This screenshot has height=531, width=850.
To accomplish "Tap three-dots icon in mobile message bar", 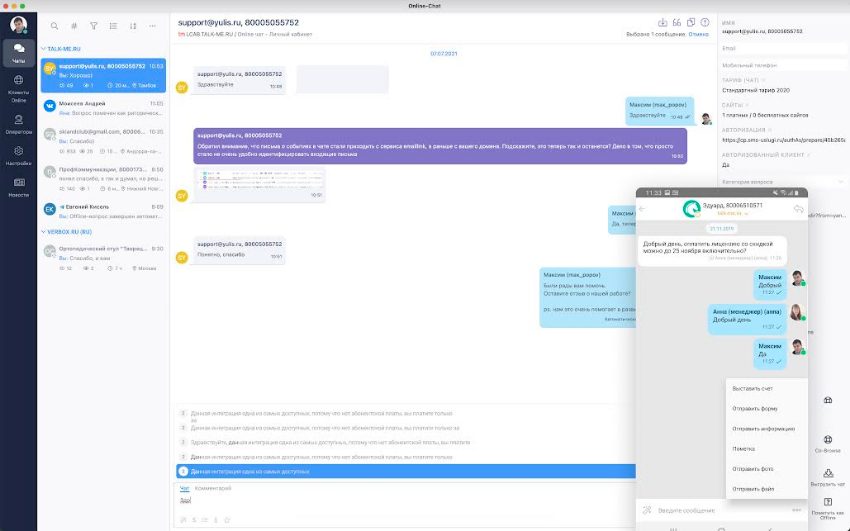I will (x=796, y=510).
